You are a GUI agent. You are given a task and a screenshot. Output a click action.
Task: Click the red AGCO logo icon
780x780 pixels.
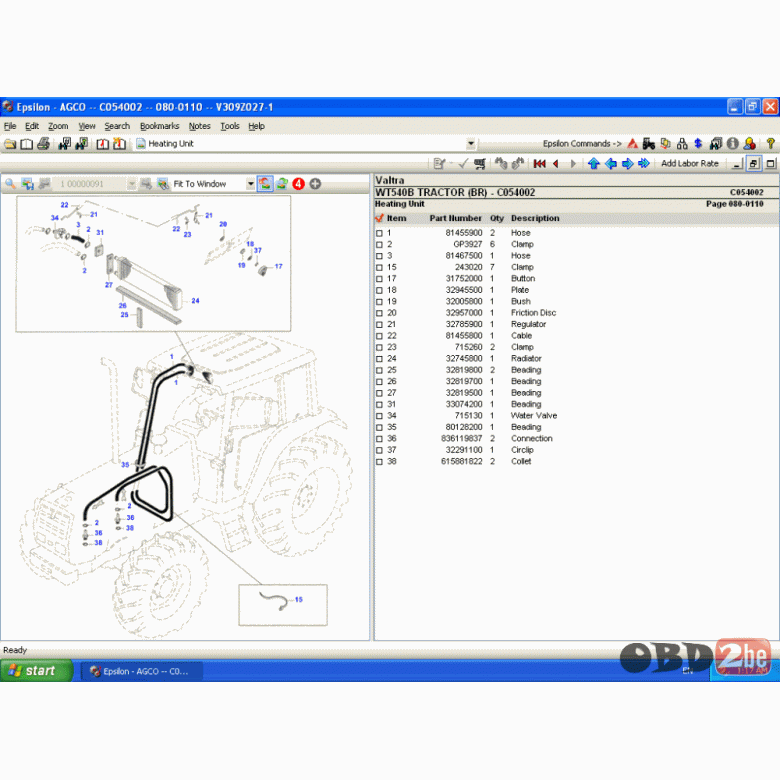click(632, 144)
